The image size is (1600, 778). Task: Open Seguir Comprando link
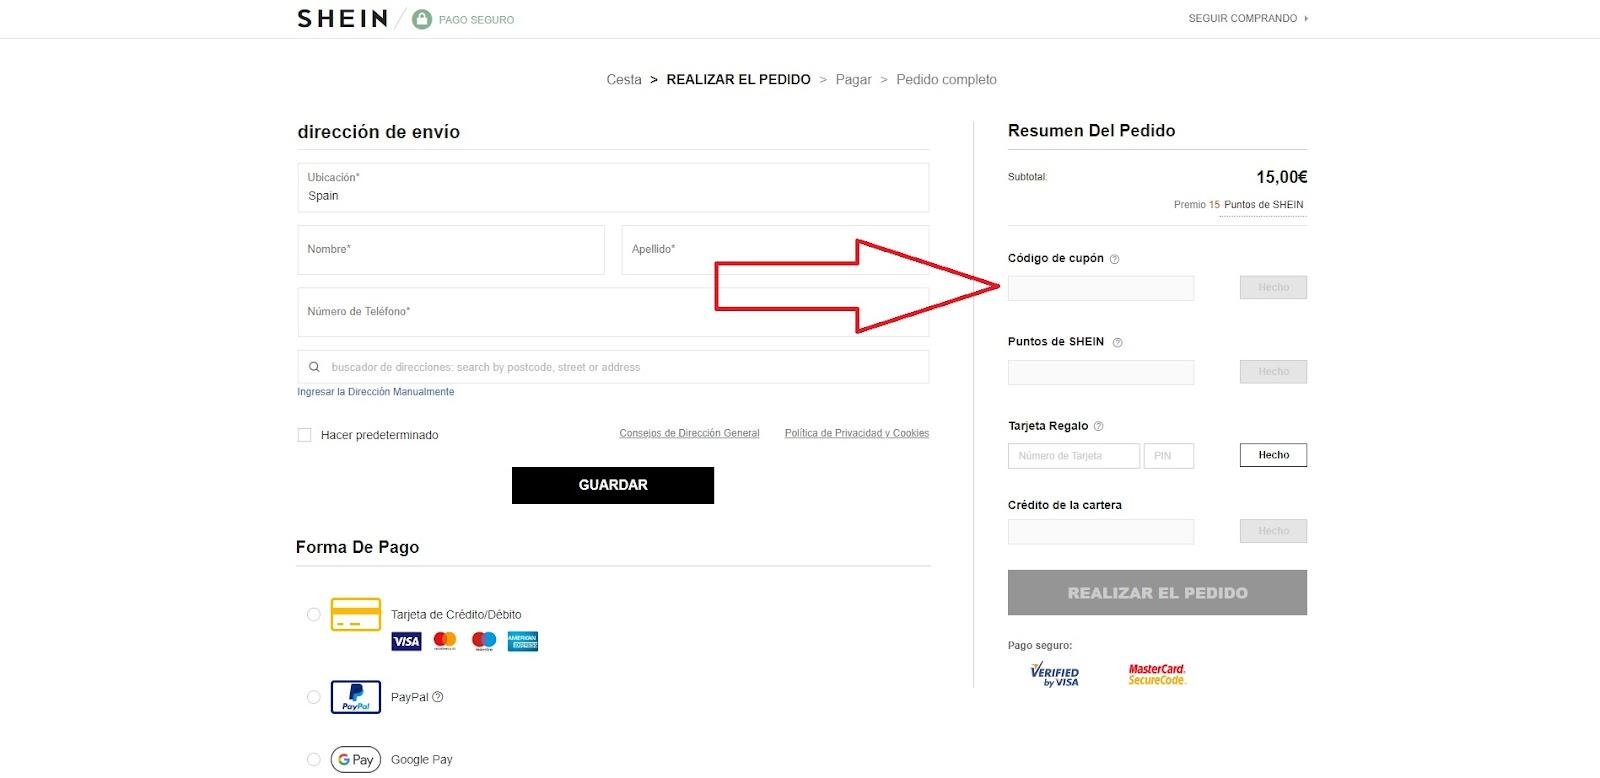[1242, 19]
